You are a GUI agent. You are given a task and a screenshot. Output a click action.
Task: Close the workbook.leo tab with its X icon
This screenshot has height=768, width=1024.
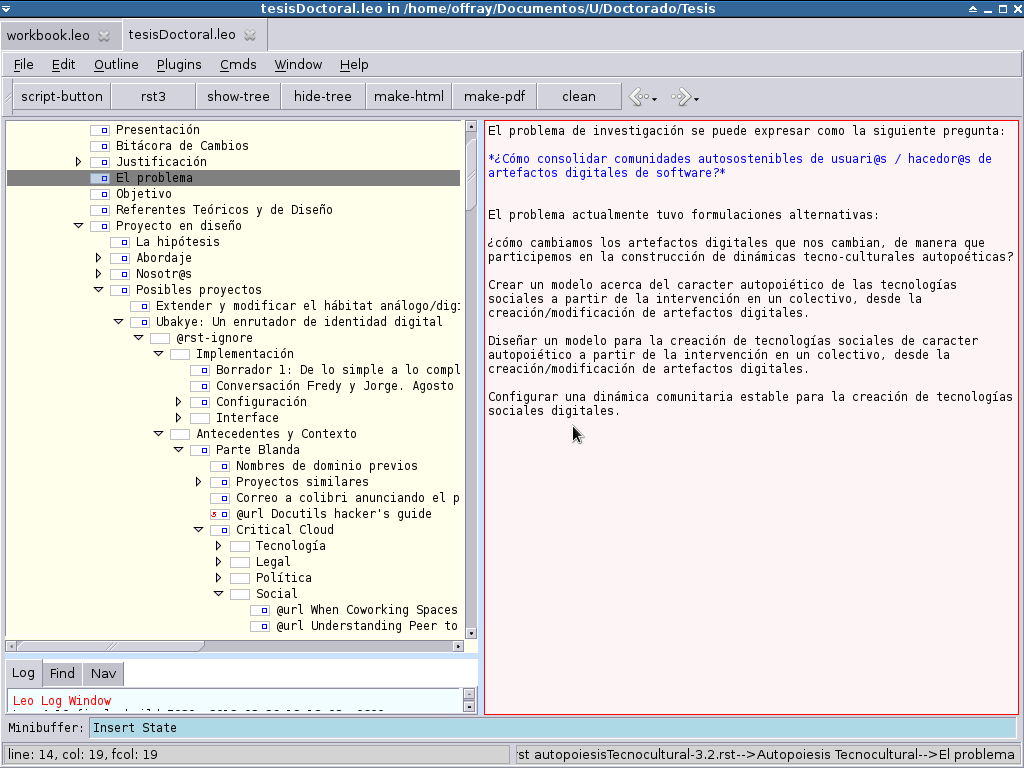coord(104,36)
